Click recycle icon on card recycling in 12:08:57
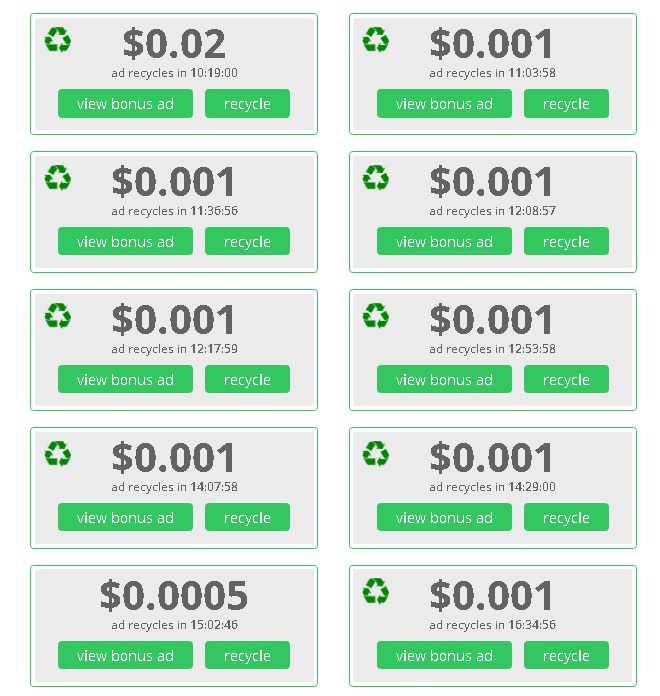660x696 pixels. [375, 178]
